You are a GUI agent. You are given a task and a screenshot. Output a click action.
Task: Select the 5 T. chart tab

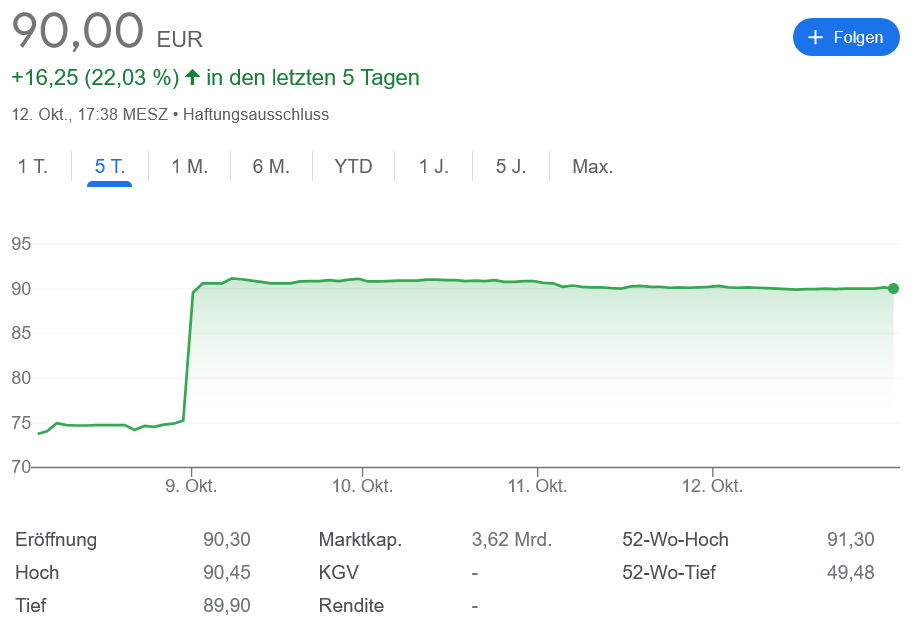[110, 167]
